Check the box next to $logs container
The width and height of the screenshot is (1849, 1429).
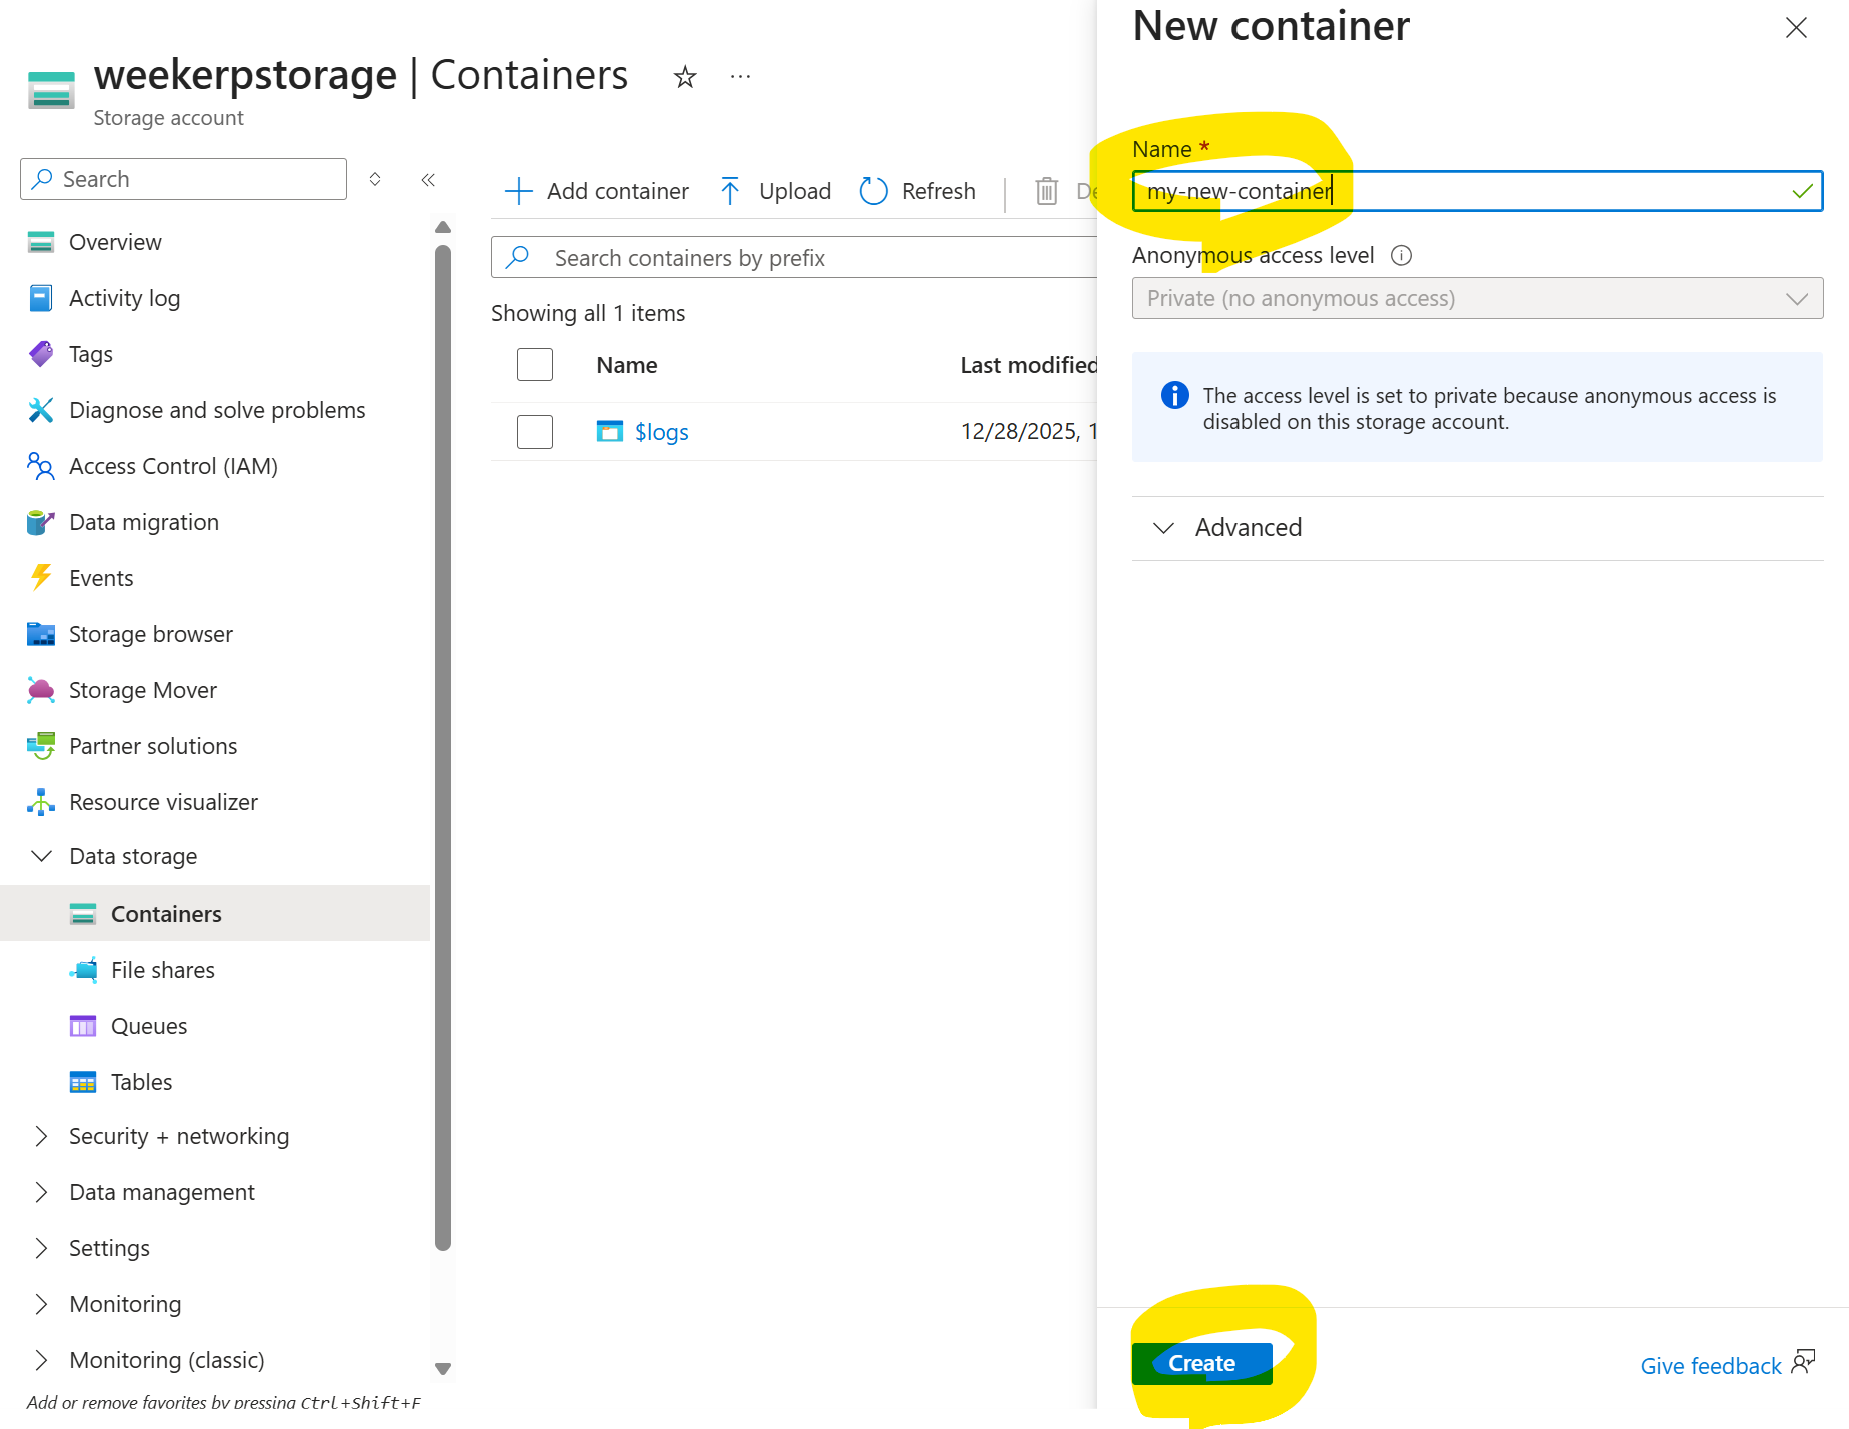535,432
